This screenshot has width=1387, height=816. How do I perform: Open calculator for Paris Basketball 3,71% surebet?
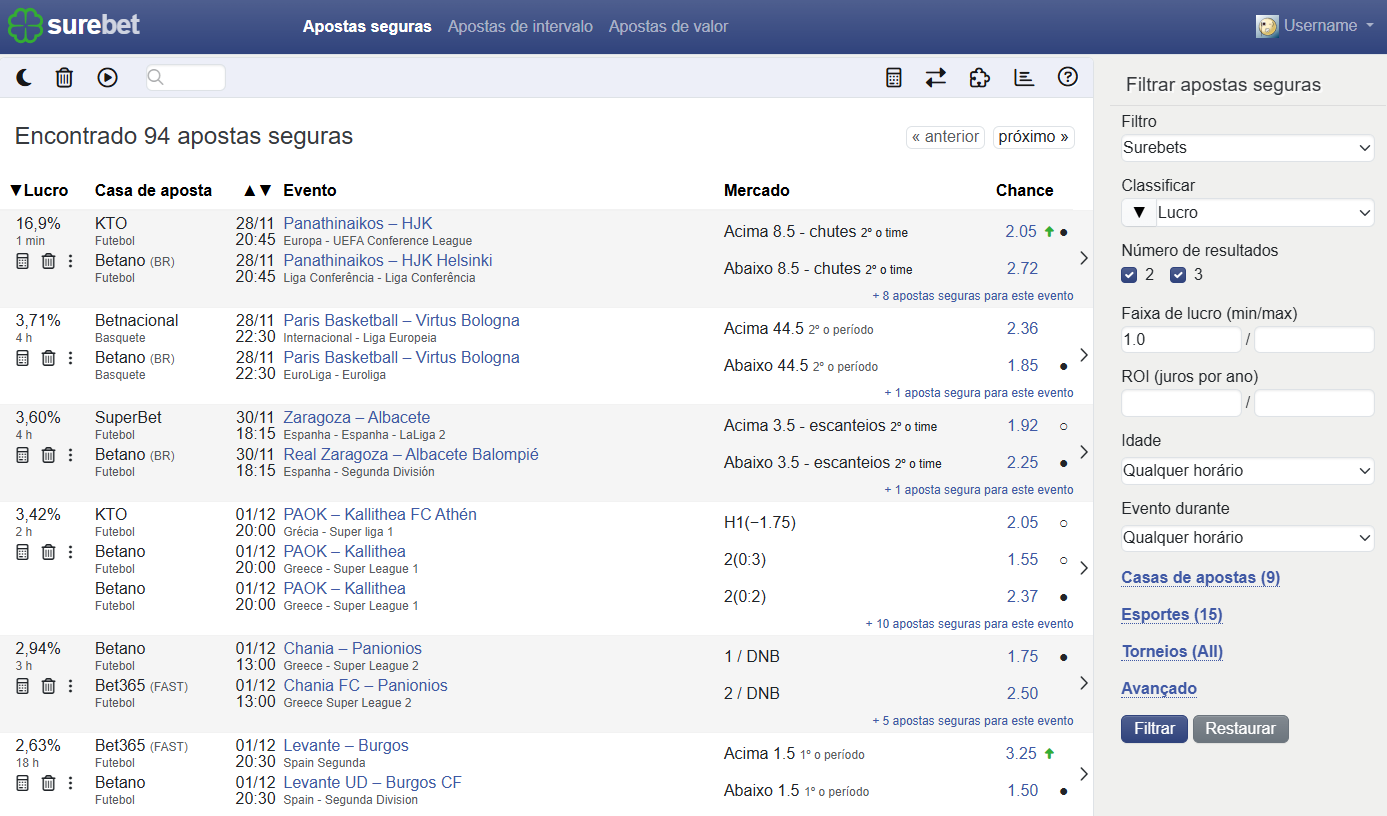point(23,358)
